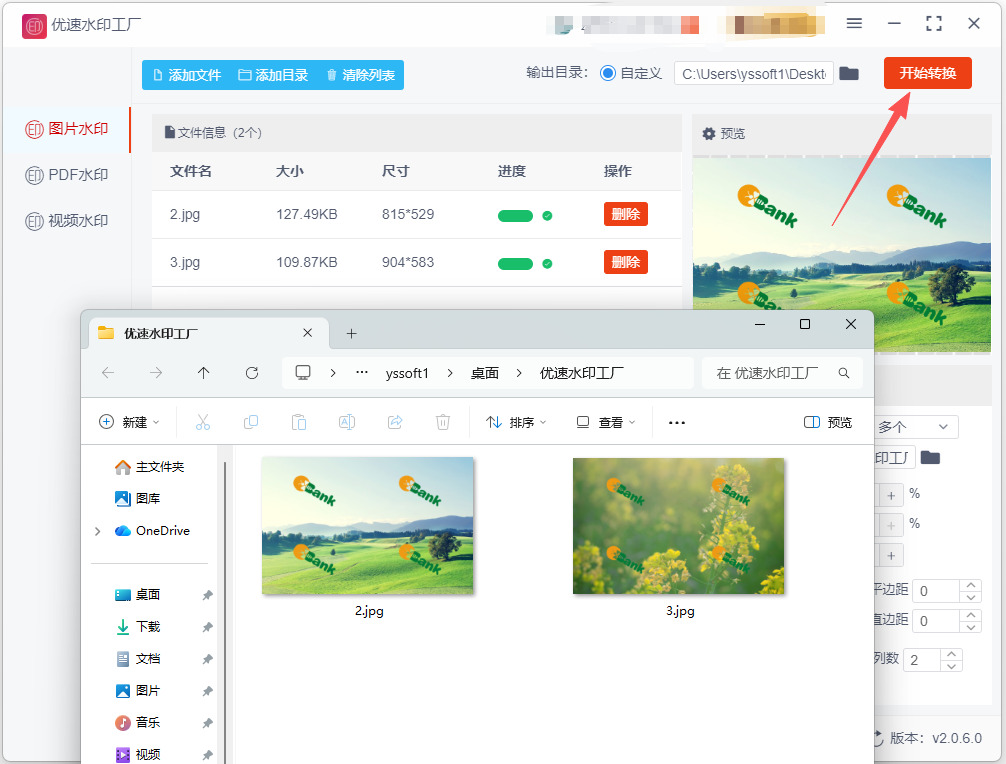Open 音乐 in the quick access list

point(137,723)
